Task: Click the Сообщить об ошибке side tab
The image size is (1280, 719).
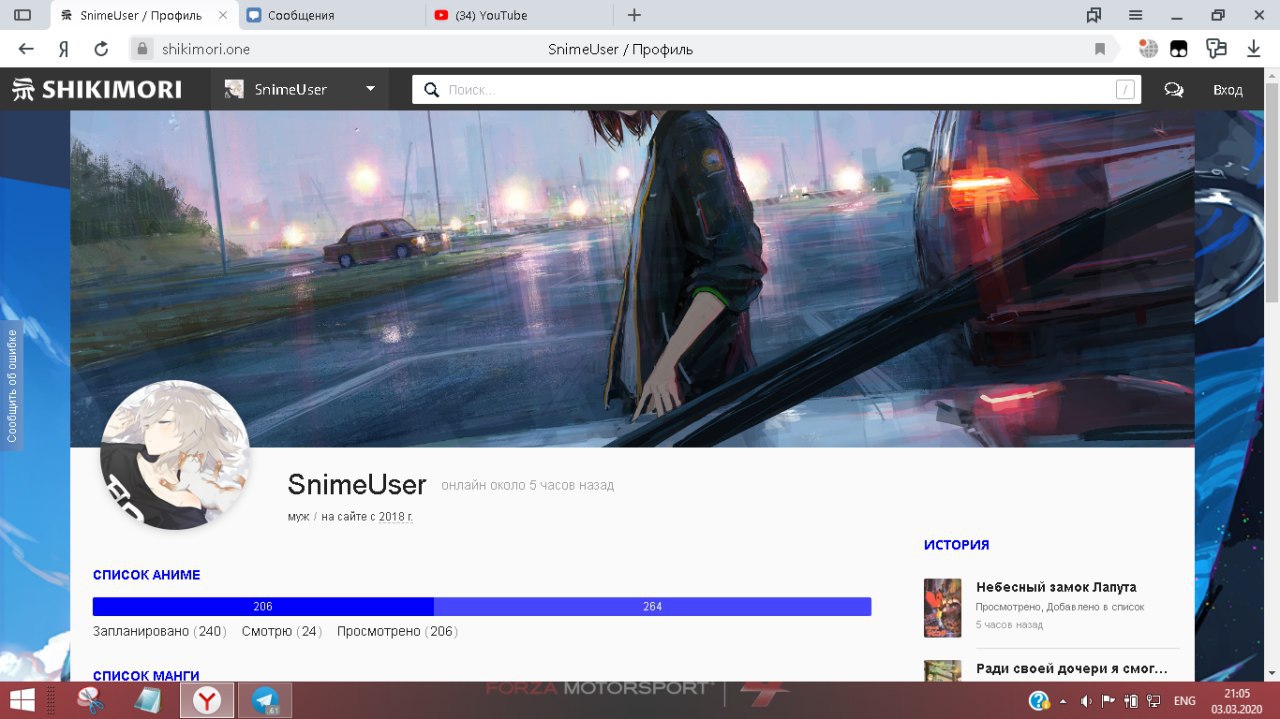Action: point(11,385)
